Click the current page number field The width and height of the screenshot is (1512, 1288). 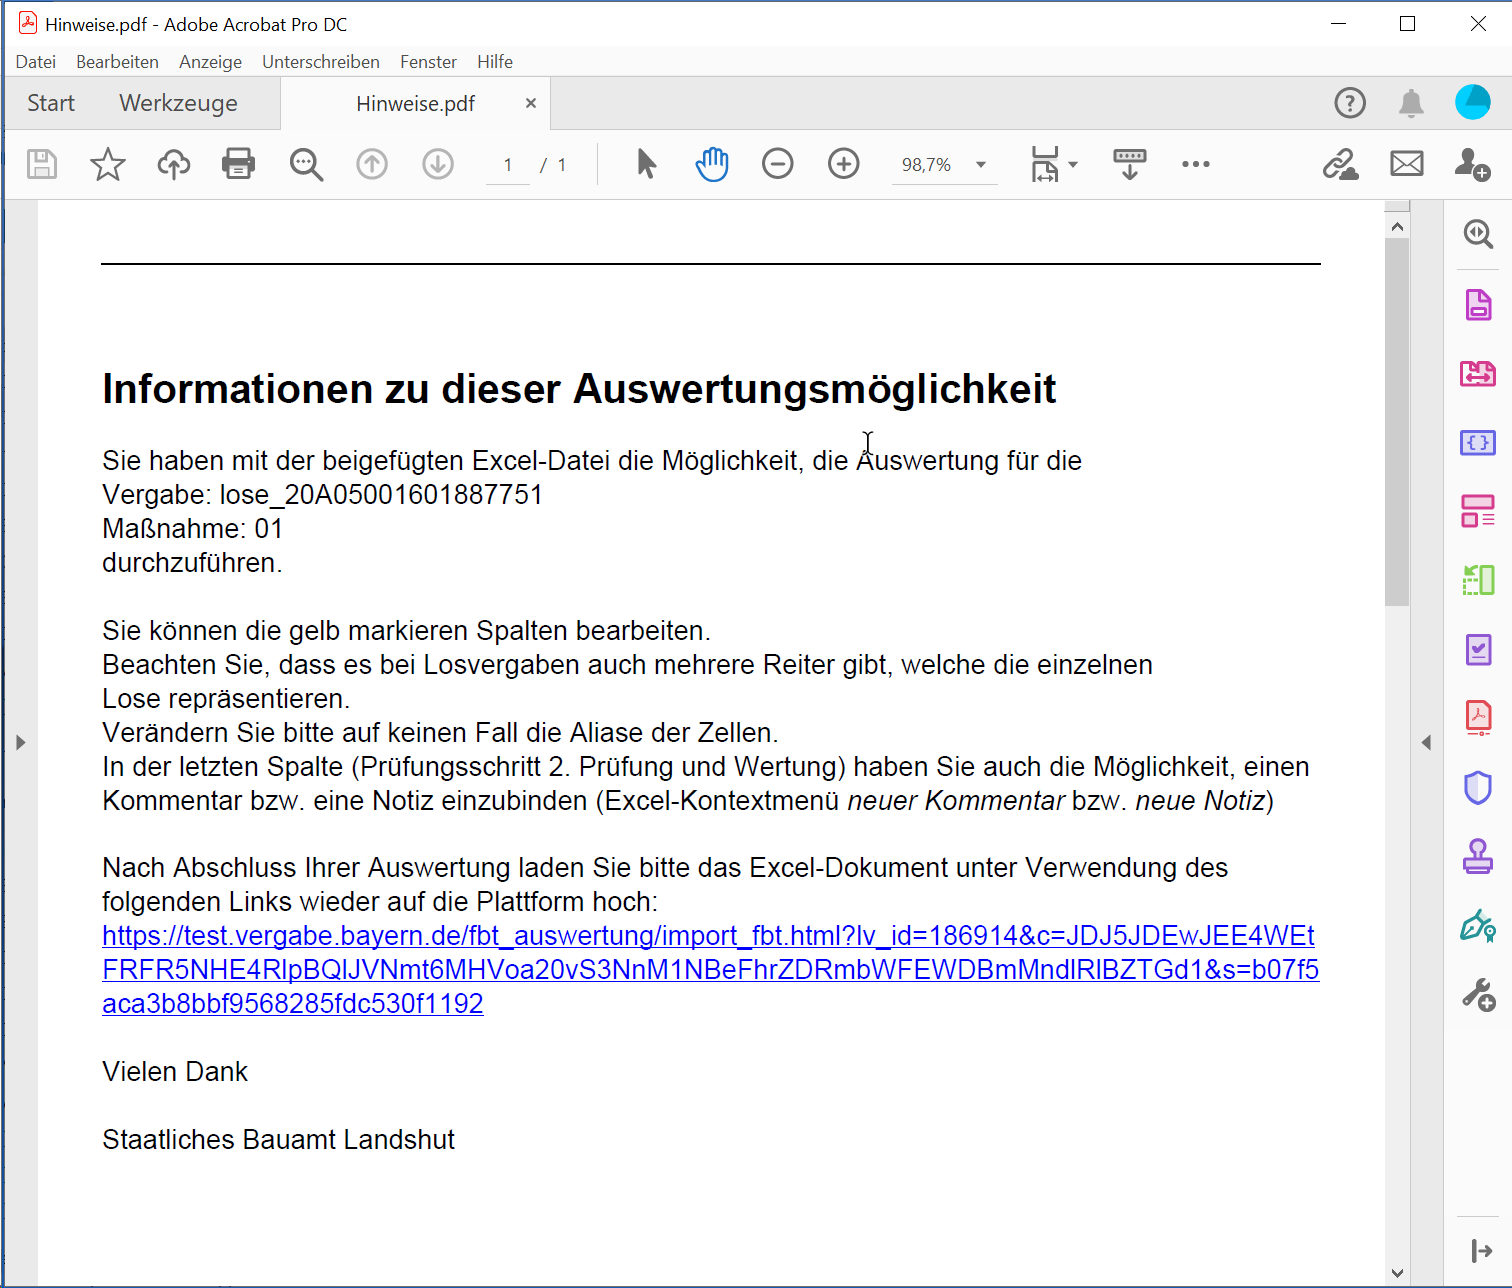(x=508, y=165)
